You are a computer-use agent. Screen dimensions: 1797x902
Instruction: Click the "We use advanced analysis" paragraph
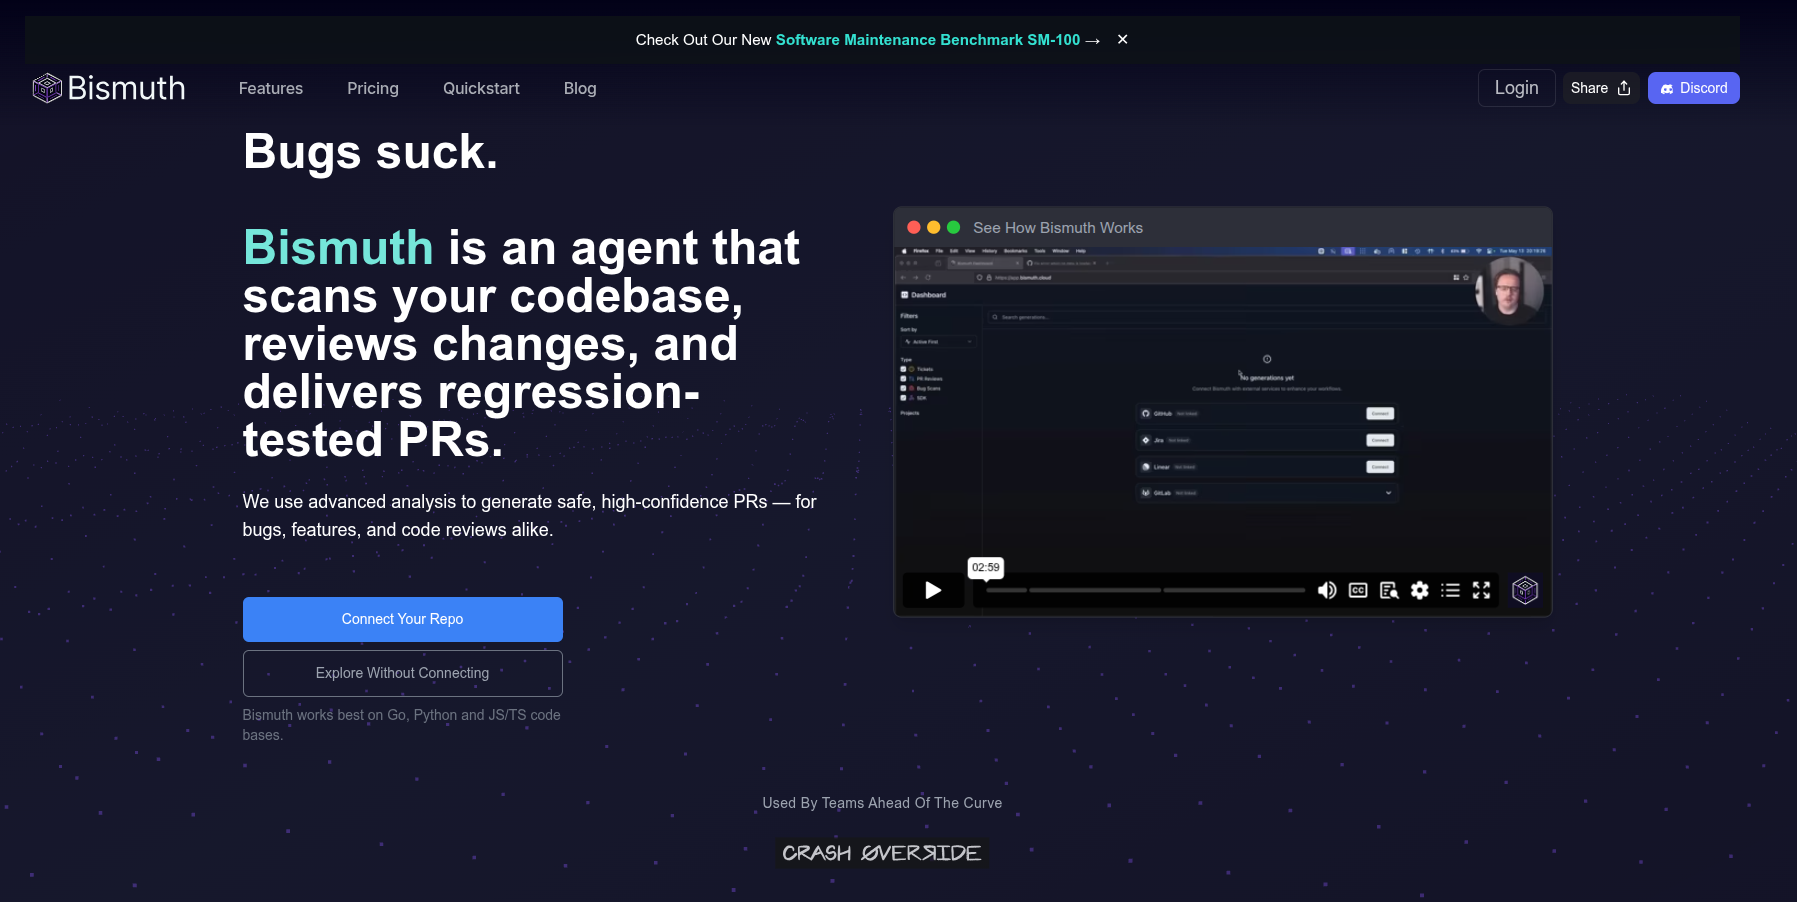[x=529, y=516]
